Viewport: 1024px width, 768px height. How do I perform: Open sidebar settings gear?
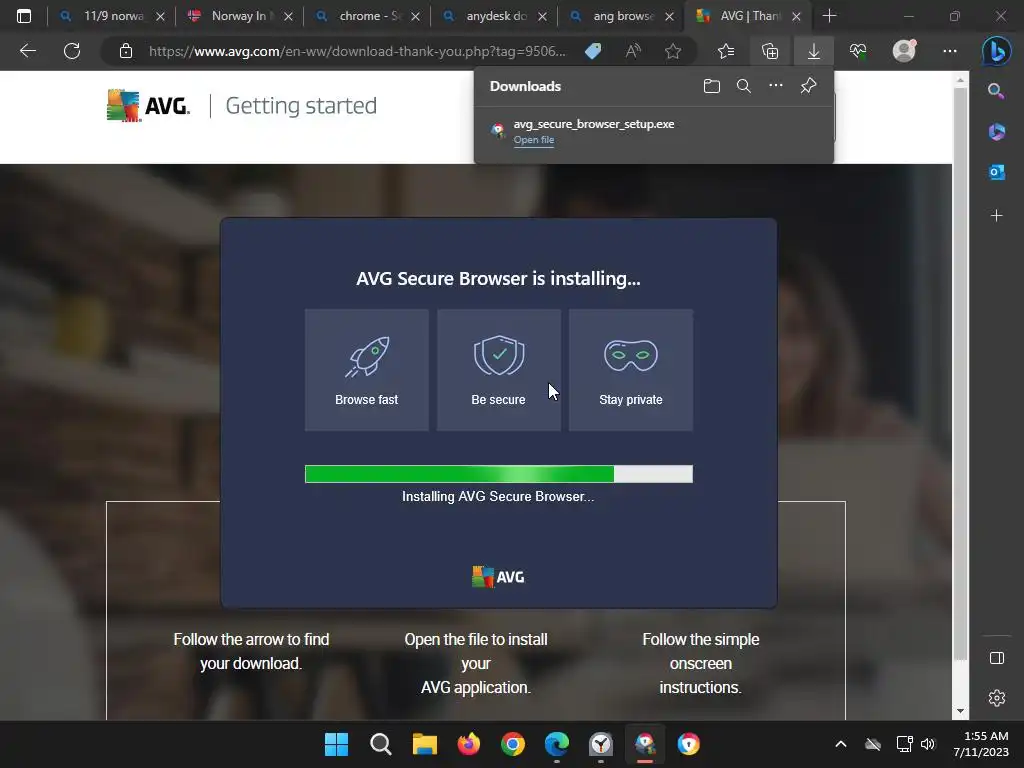[997, 698]
